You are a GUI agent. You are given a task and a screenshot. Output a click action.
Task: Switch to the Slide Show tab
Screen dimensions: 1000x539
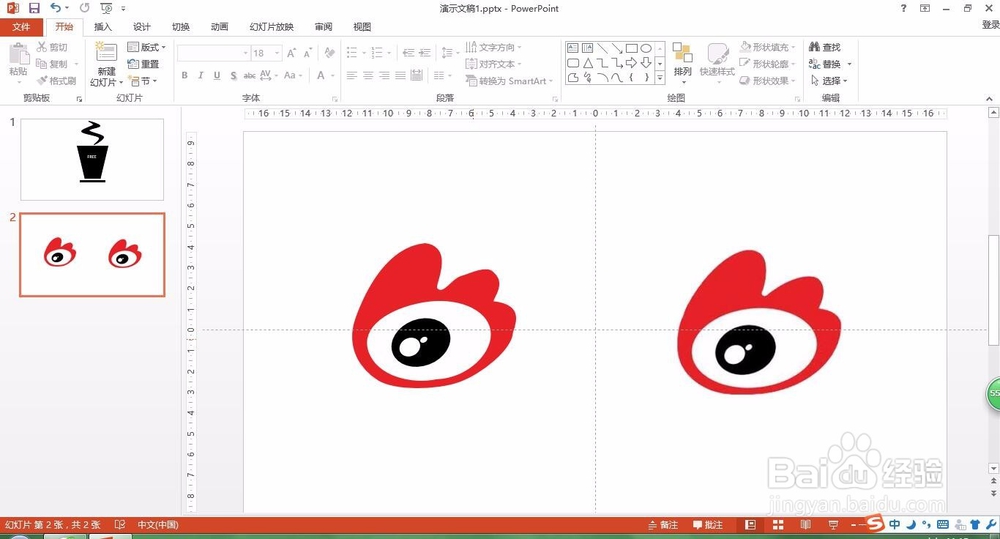click(272, 27)
